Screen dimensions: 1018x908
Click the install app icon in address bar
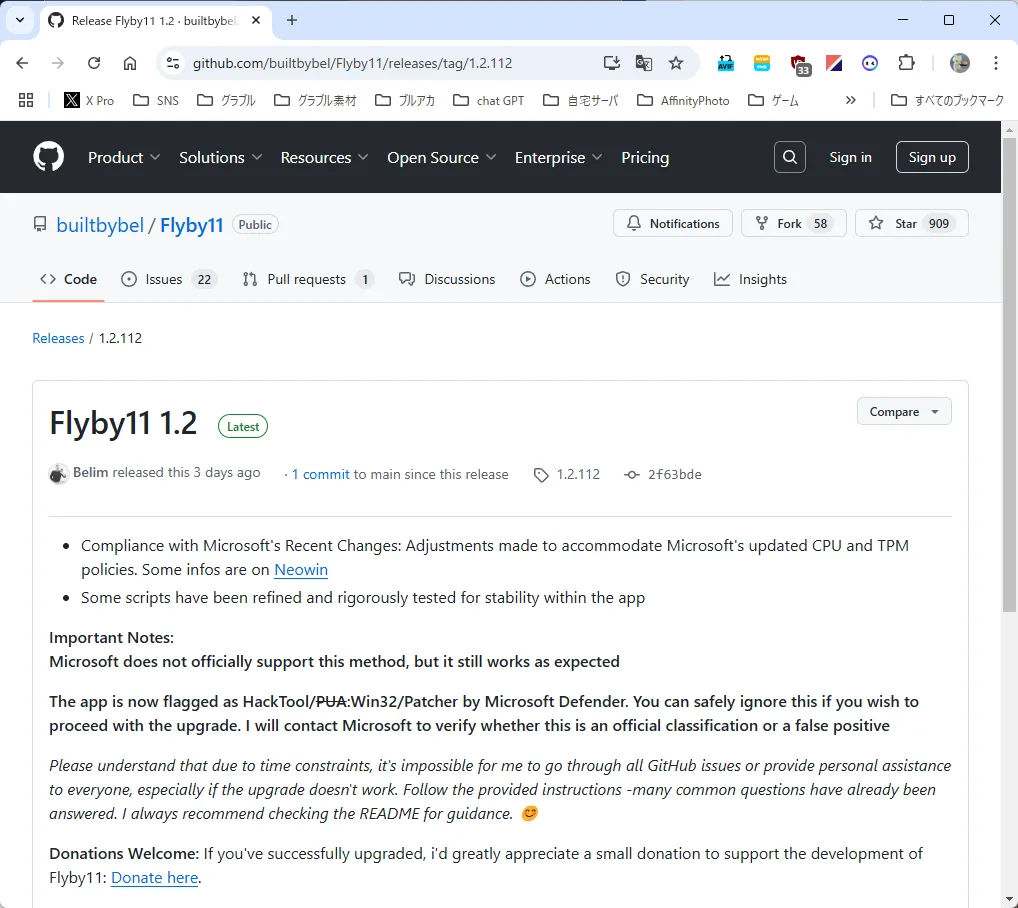(x=612, y=63)
